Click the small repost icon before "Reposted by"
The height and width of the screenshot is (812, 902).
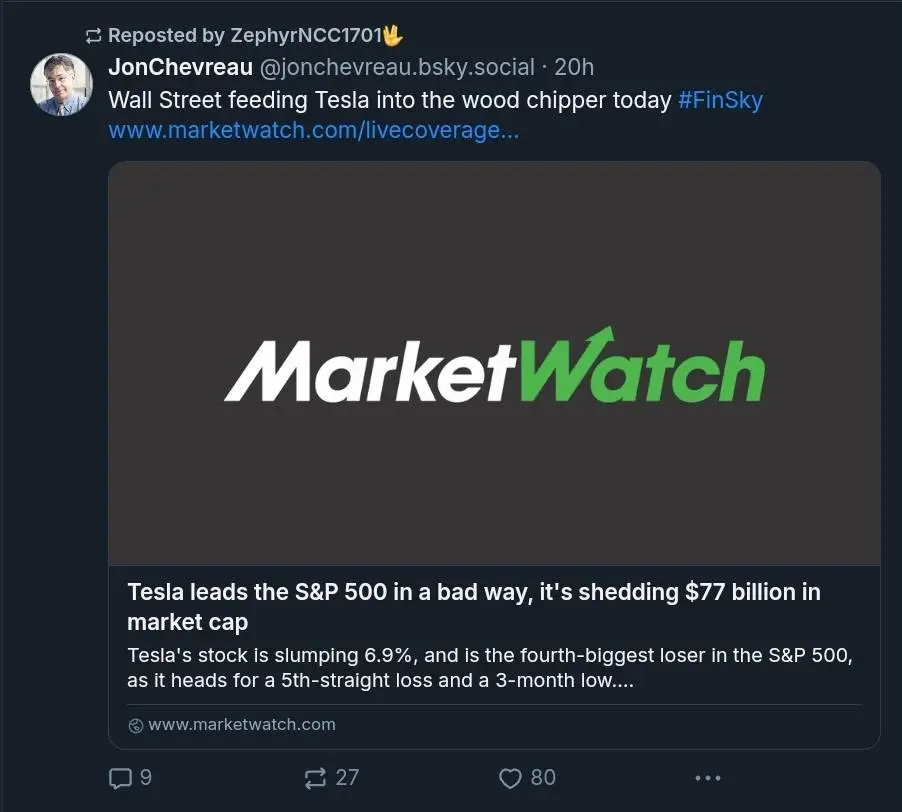tap(94, 36)
